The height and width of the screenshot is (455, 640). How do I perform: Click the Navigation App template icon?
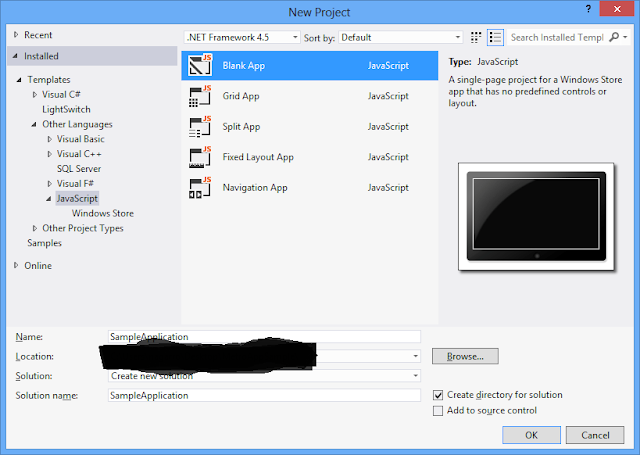(200, 188)
